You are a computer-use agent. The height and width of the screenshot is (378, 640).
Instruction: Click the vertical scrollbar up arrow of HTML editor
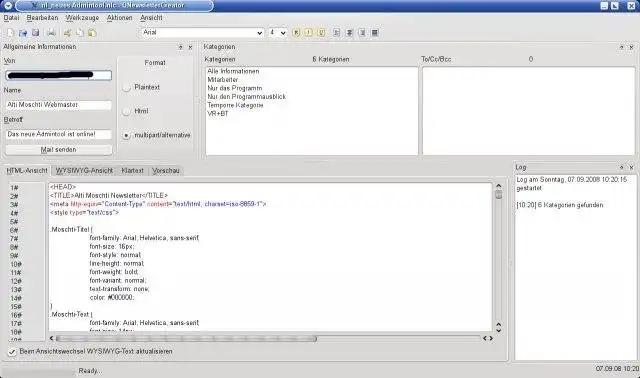(x=498, y=186)
